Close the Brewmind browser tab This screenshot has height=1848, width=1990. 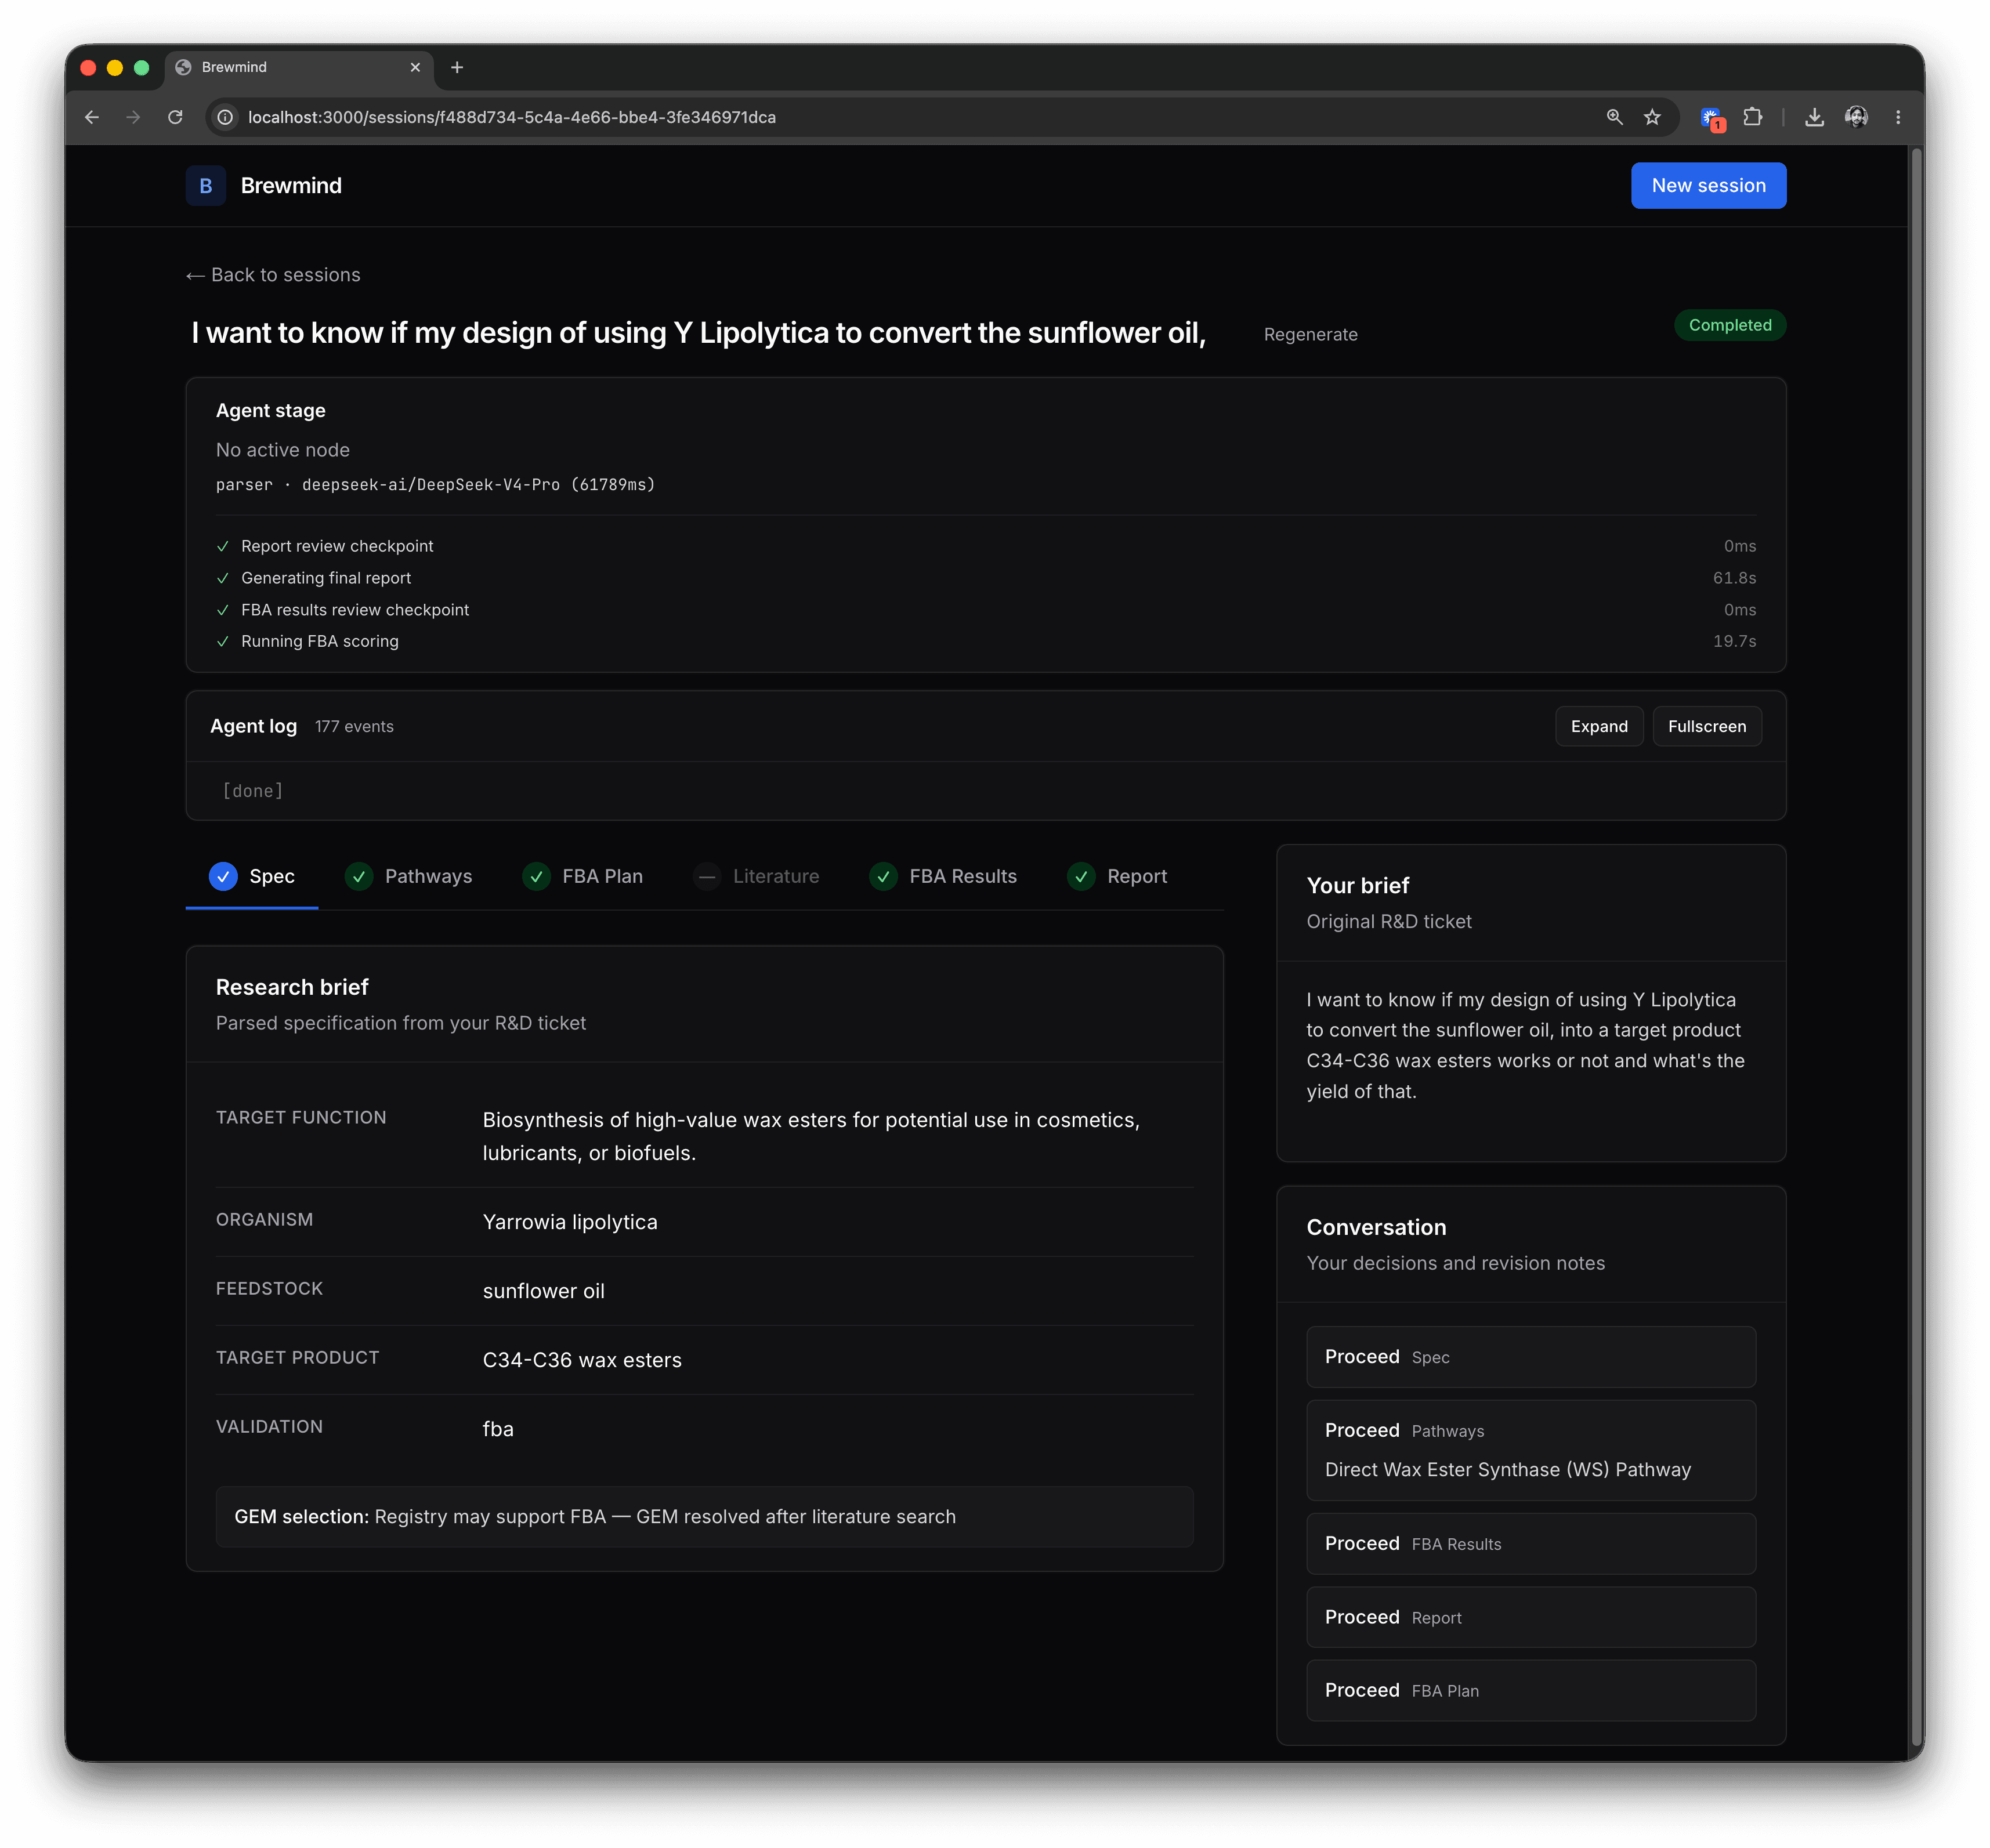click(x=415, y=67)
